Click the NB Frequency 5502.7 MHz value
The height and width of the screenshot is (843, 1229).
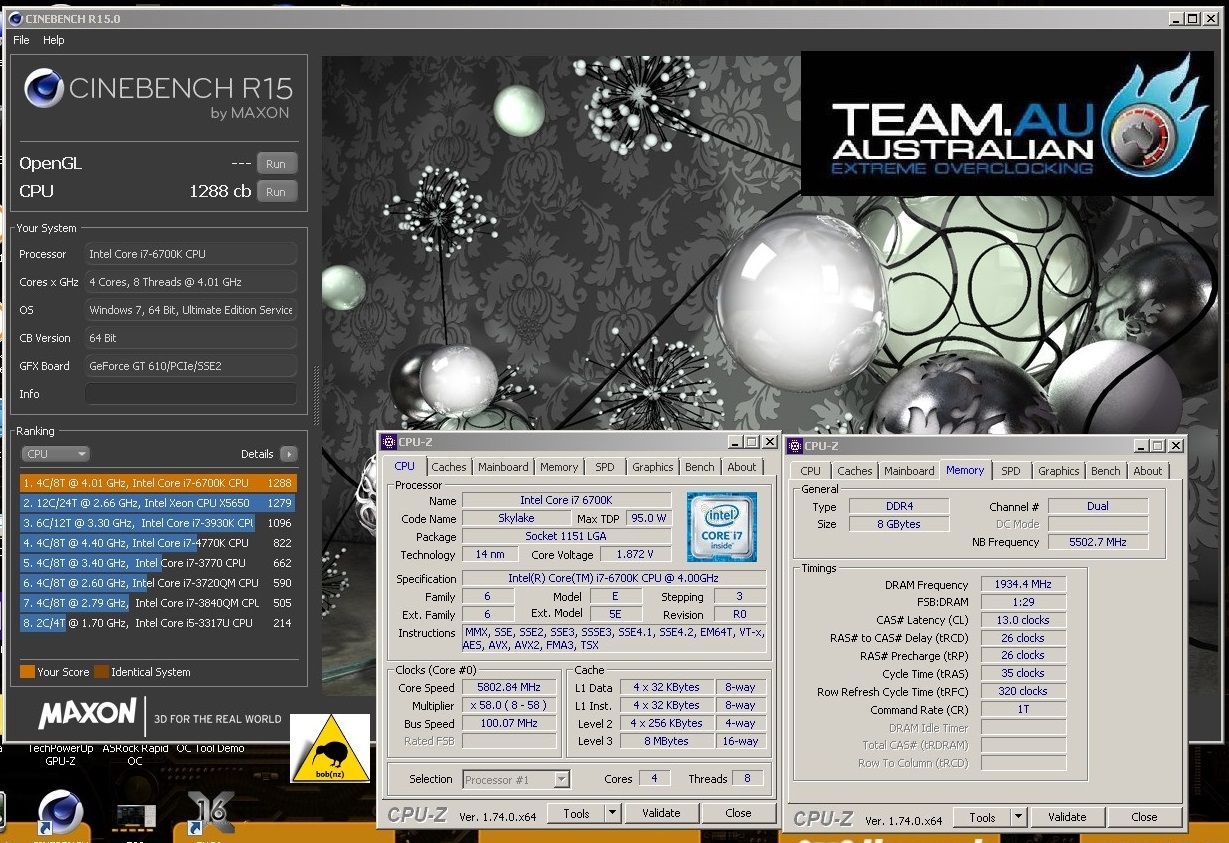(x=1097, y=542)
